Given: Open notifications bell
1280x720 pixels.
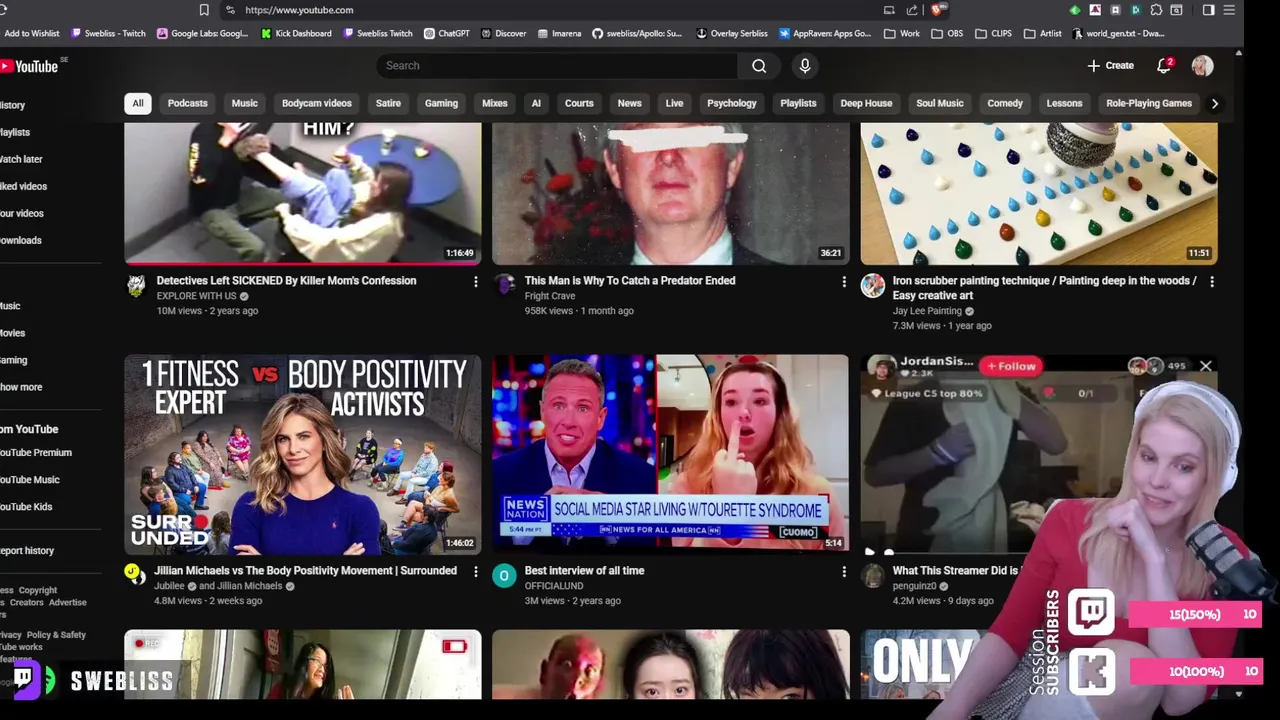Looking at the screenshot, I should [1164, 66].
